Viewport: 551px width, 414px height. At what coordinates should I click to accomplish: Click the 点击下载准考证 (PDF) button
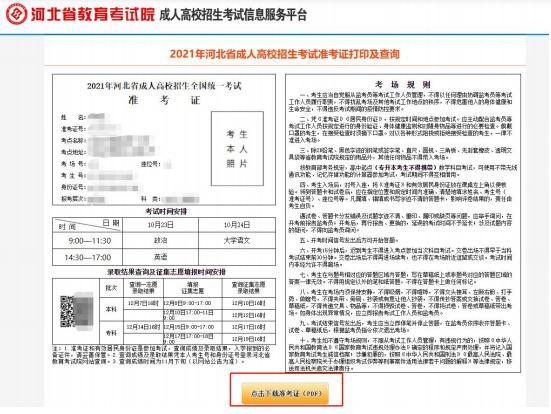point(285,393)
